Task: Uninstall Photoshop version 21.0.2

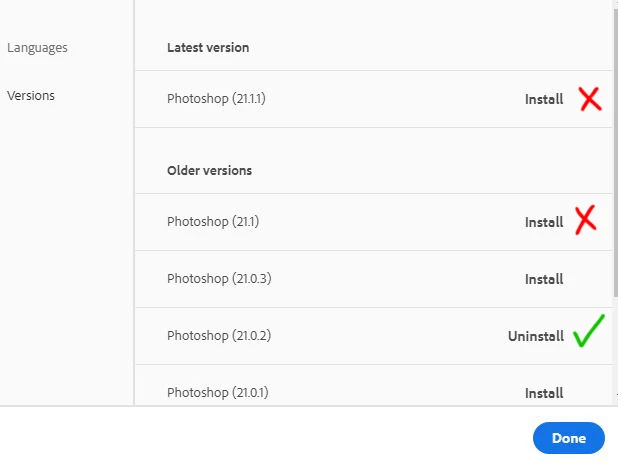Action: pos(536,336)
